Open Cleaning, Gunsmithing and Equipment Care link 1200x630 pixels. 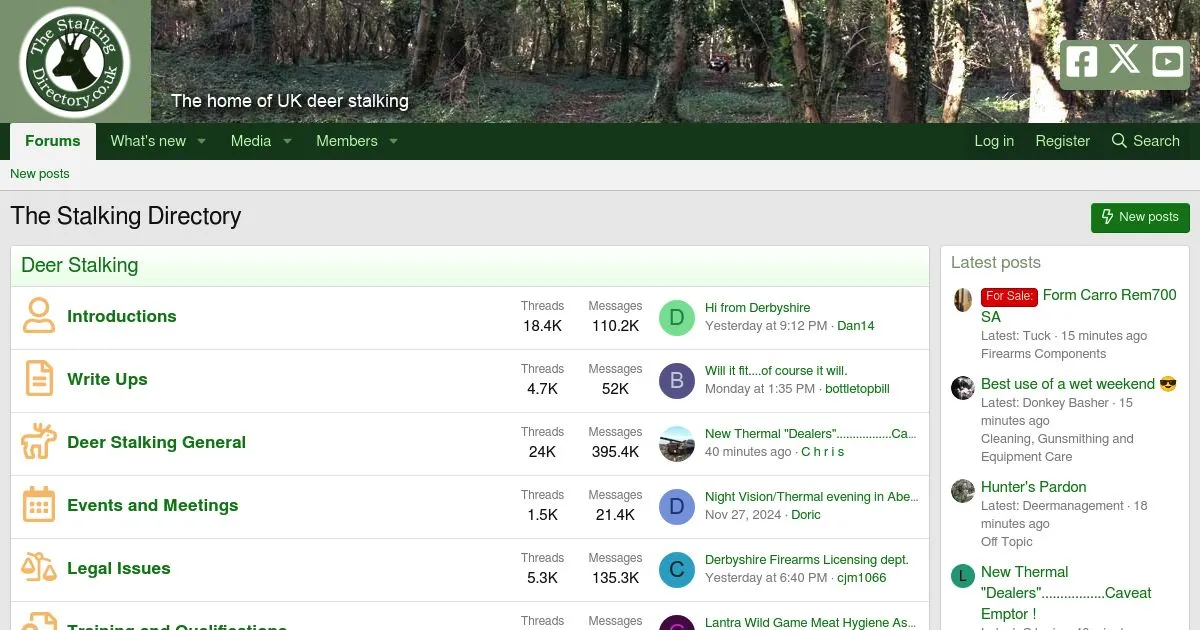[x=1057, y=448]
